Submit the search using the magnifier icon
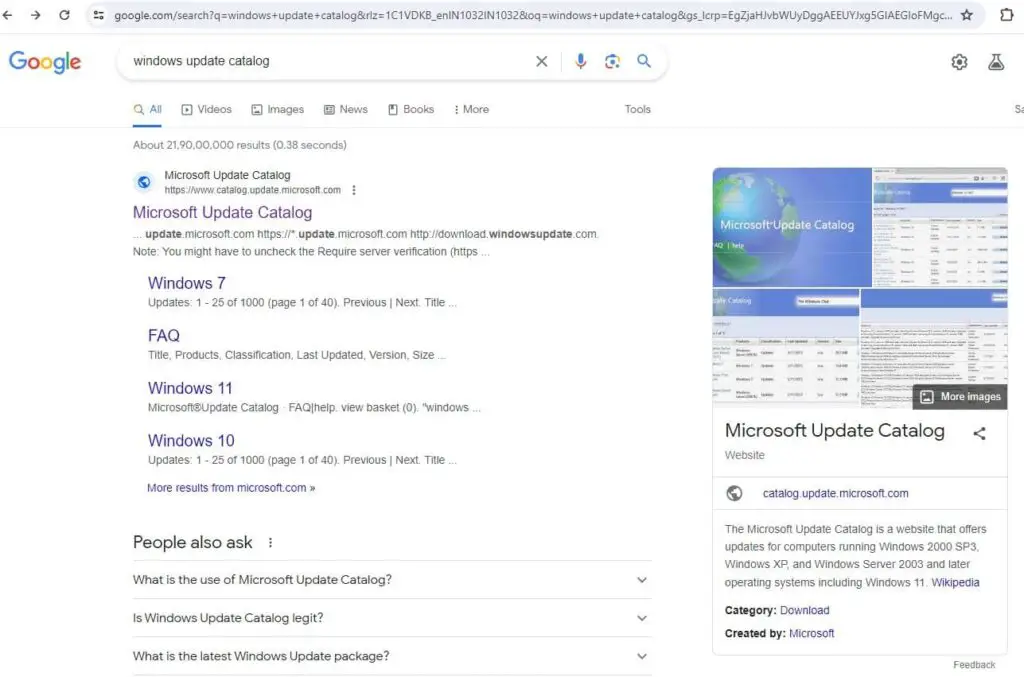Viewport: 1024px width, 677px height. pos(644,61)
